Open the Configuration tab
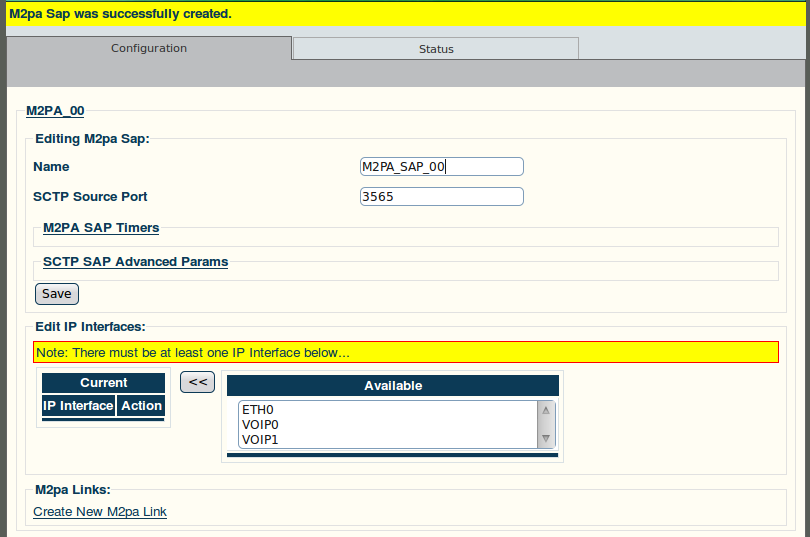810x537 pixels. click(x=149, y=48)
